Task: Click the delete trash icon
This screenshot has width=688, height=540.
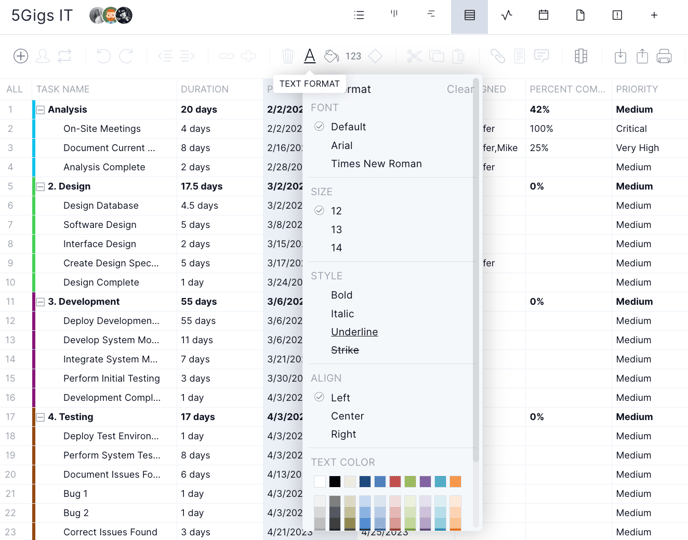Action: point(288,56)
